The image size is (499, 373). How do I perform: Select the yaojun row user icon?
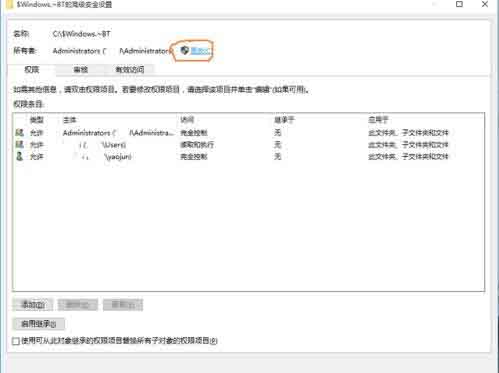click(x=20, y=156)
